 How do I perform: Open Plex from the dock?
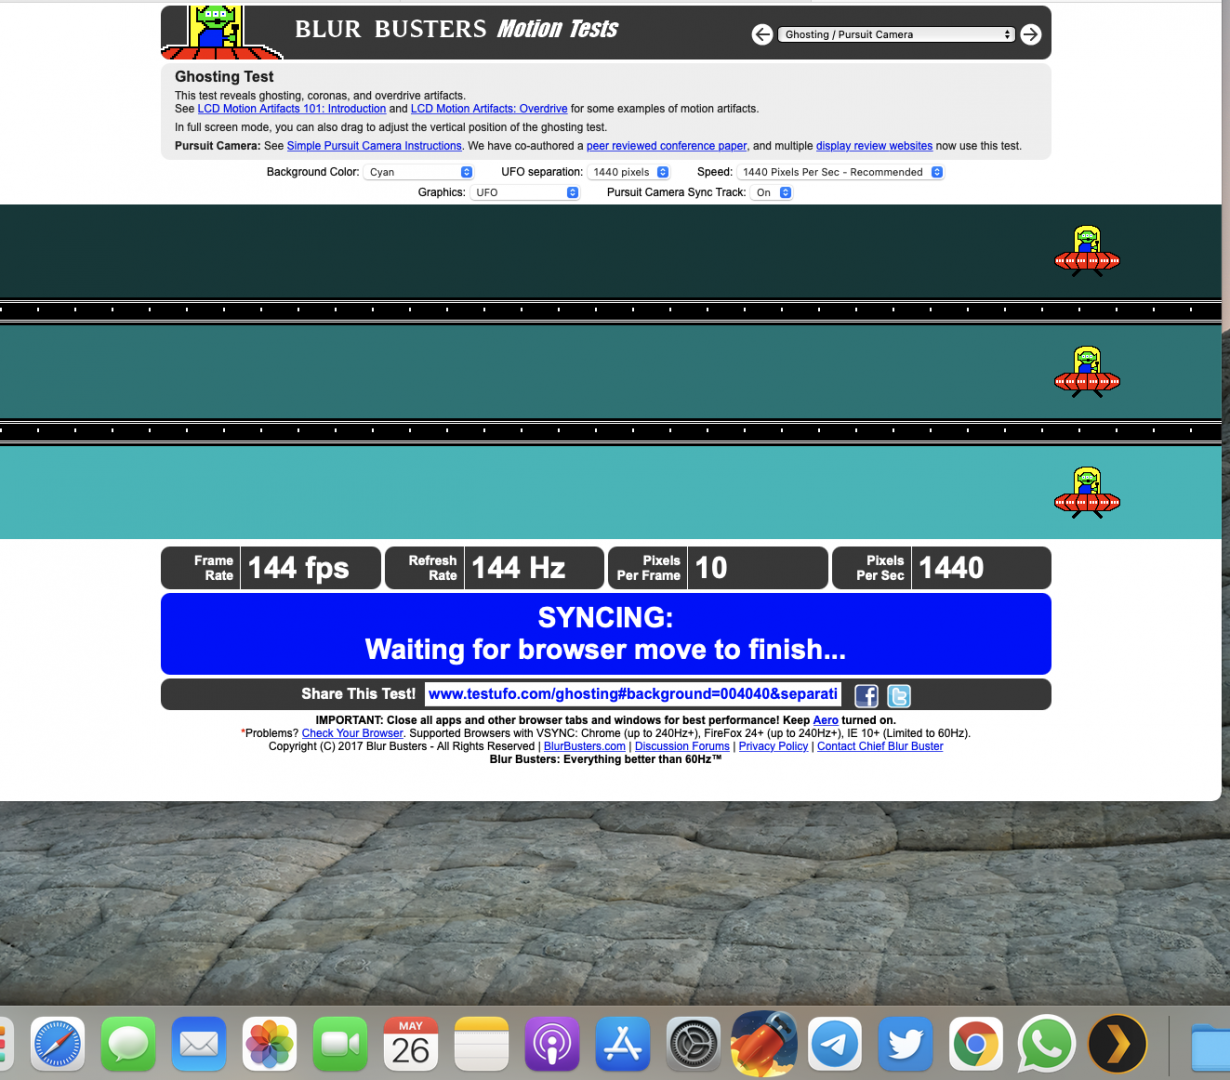click(1117, 1046)
